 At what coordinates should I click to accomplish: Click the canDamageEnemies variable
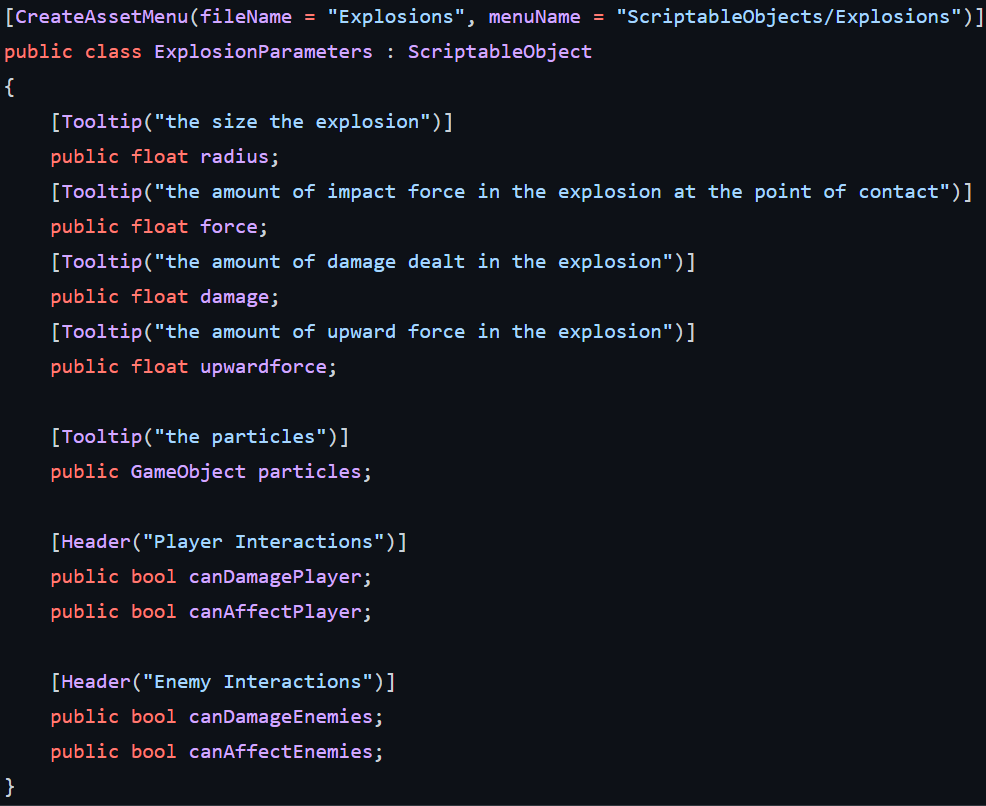(x=281, y=717)
